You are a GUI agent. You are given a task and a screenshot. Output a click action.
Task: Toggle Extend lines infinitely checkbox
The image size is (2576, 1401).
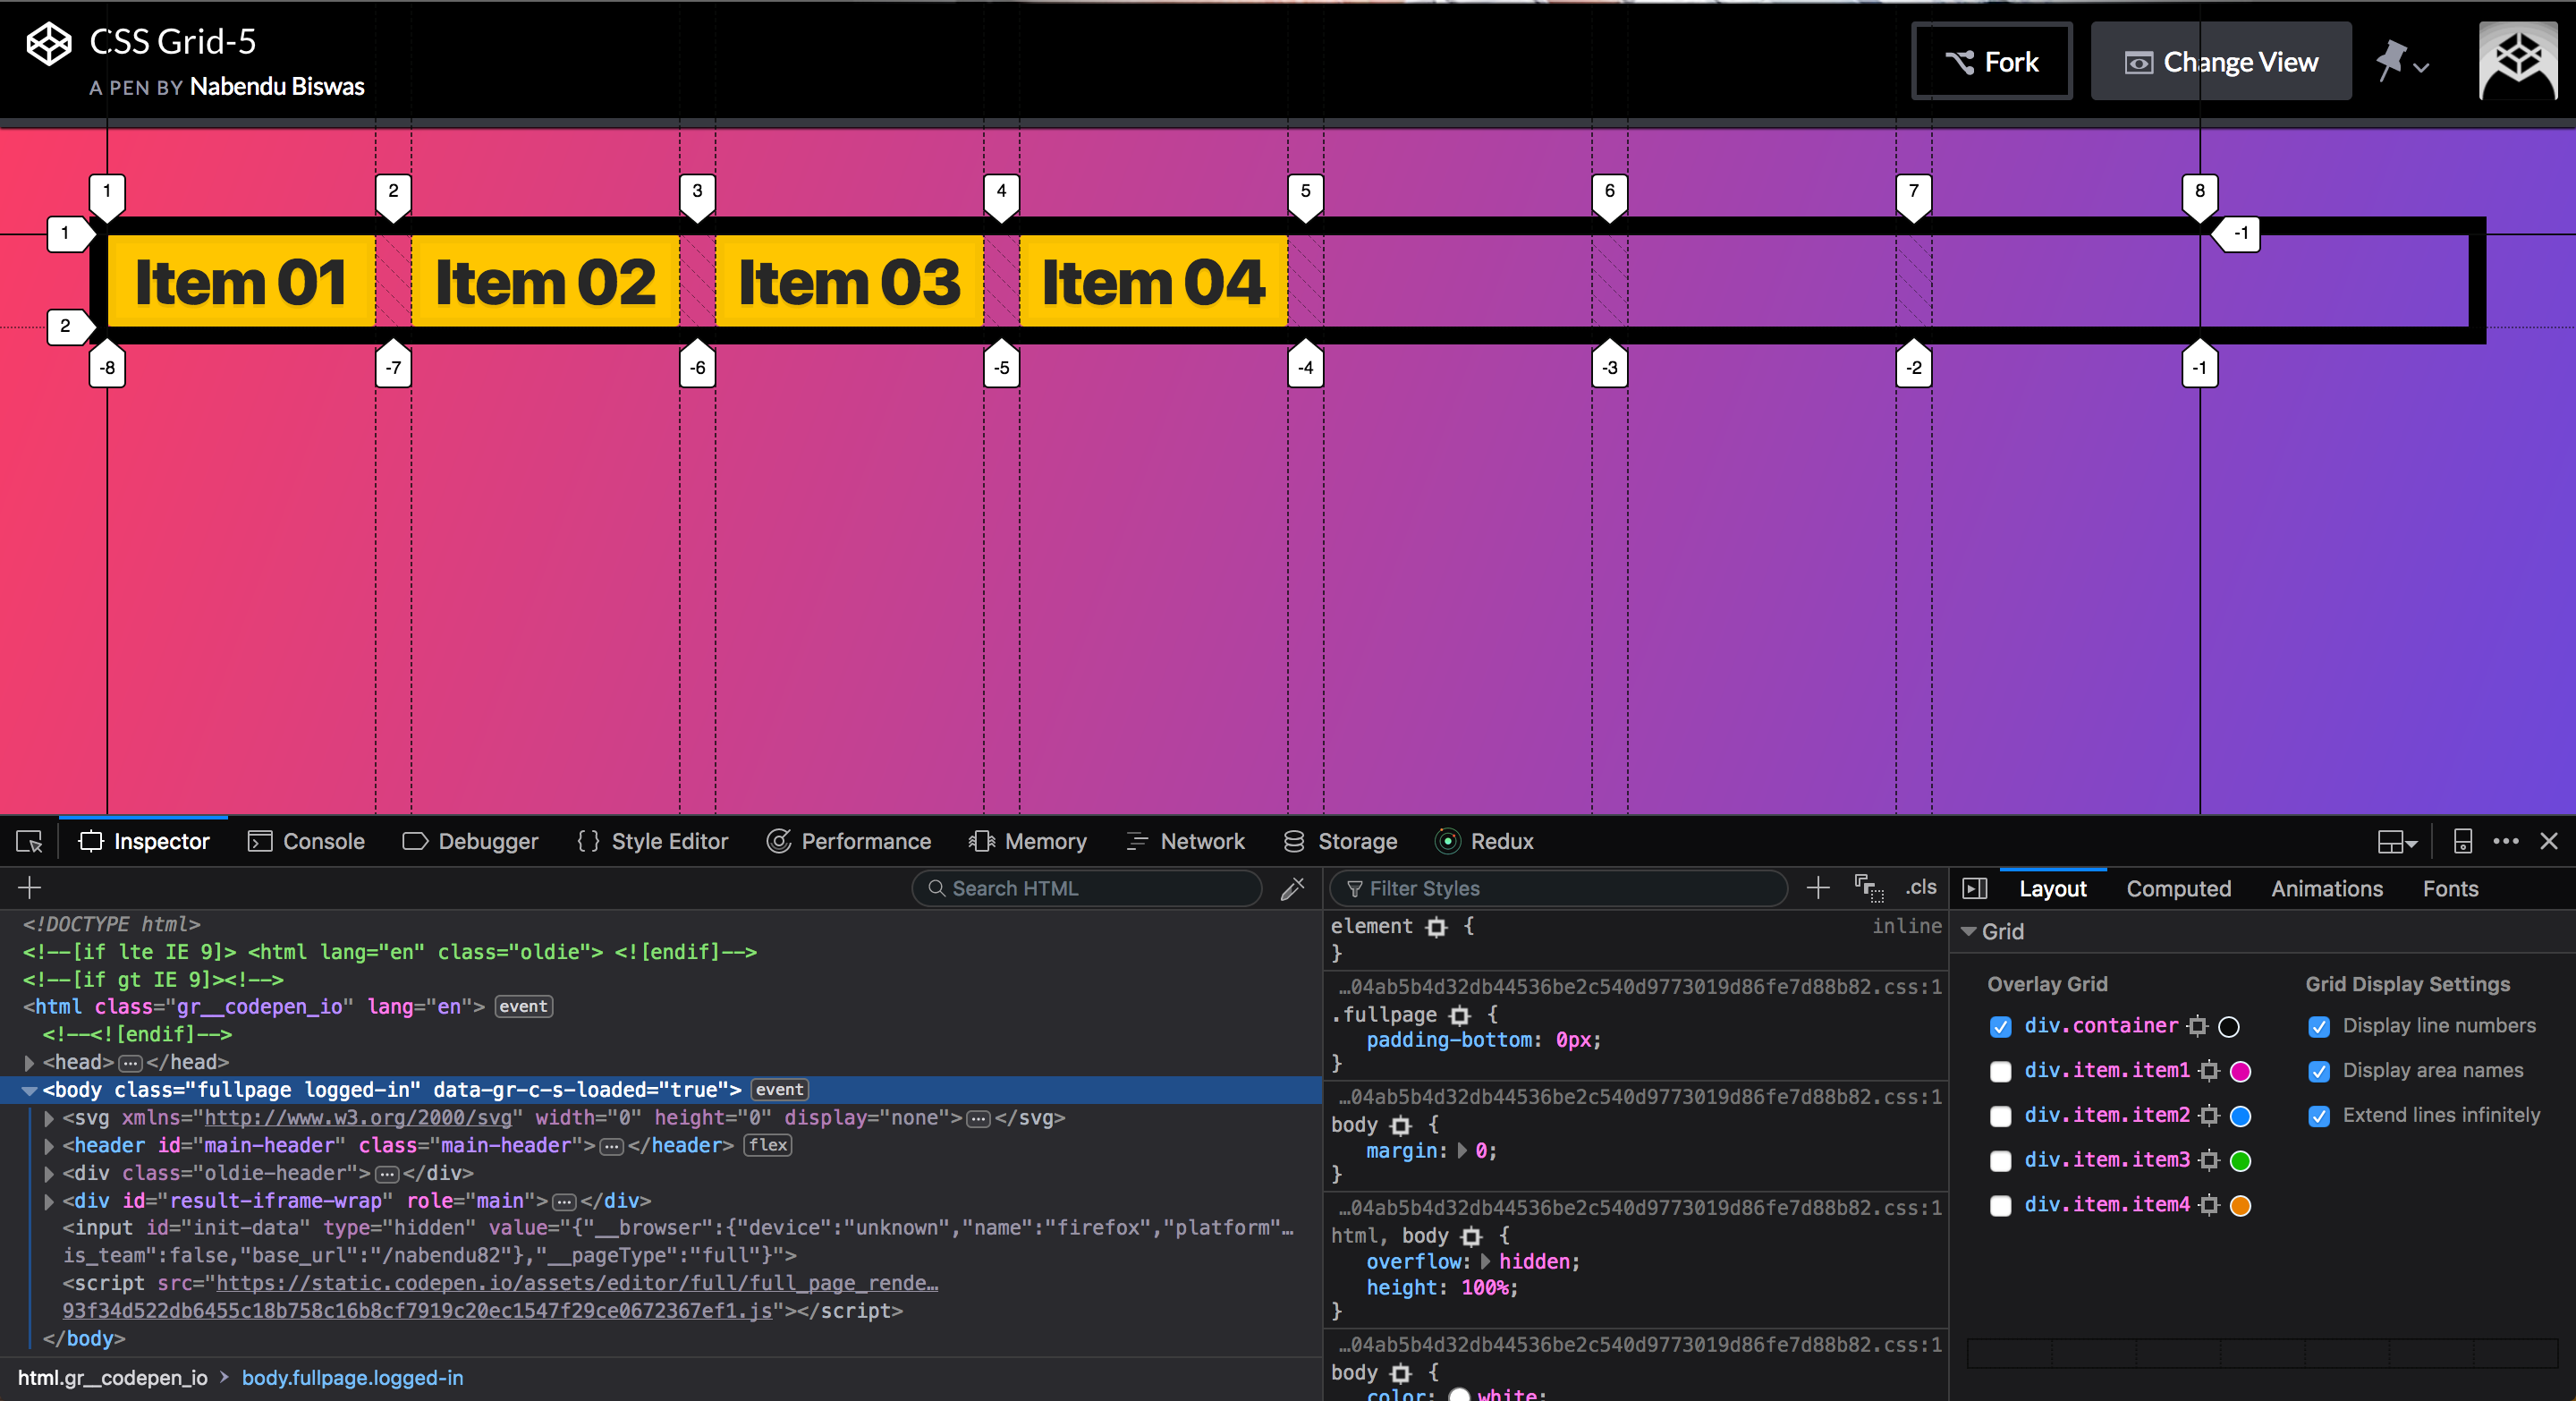[2319, 1116]
